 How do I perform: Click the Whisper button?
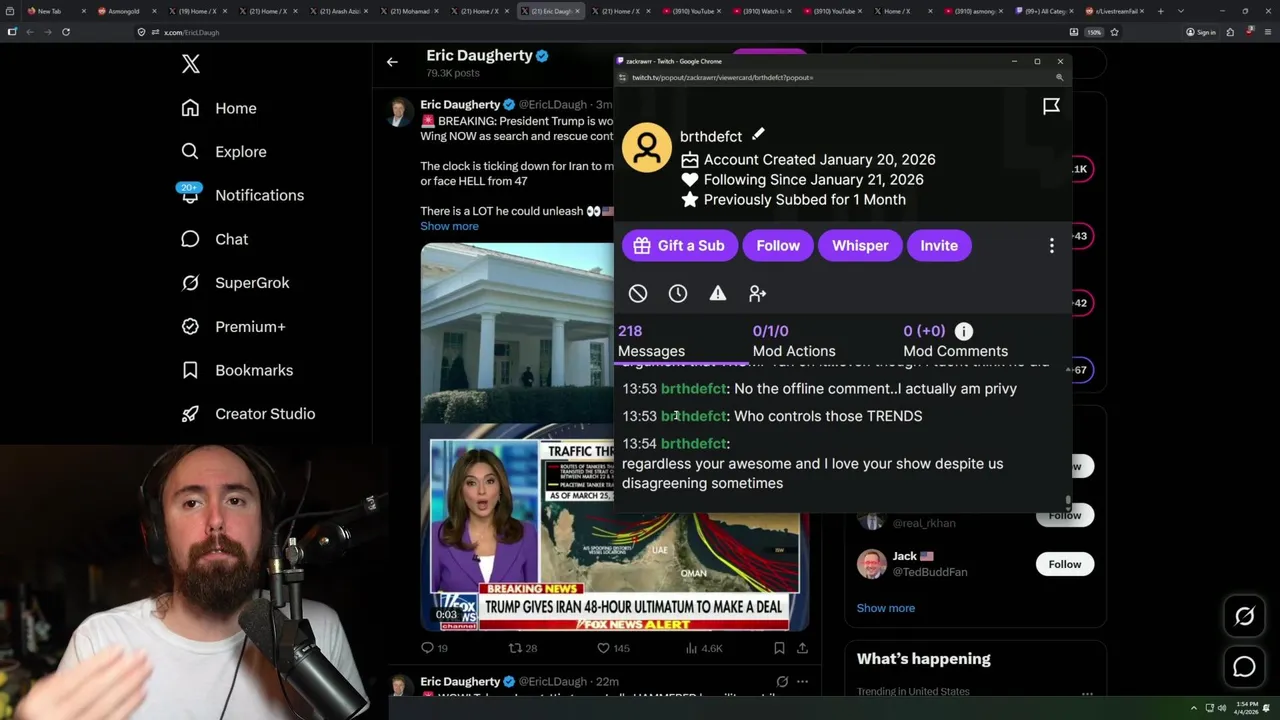[860, 245]
